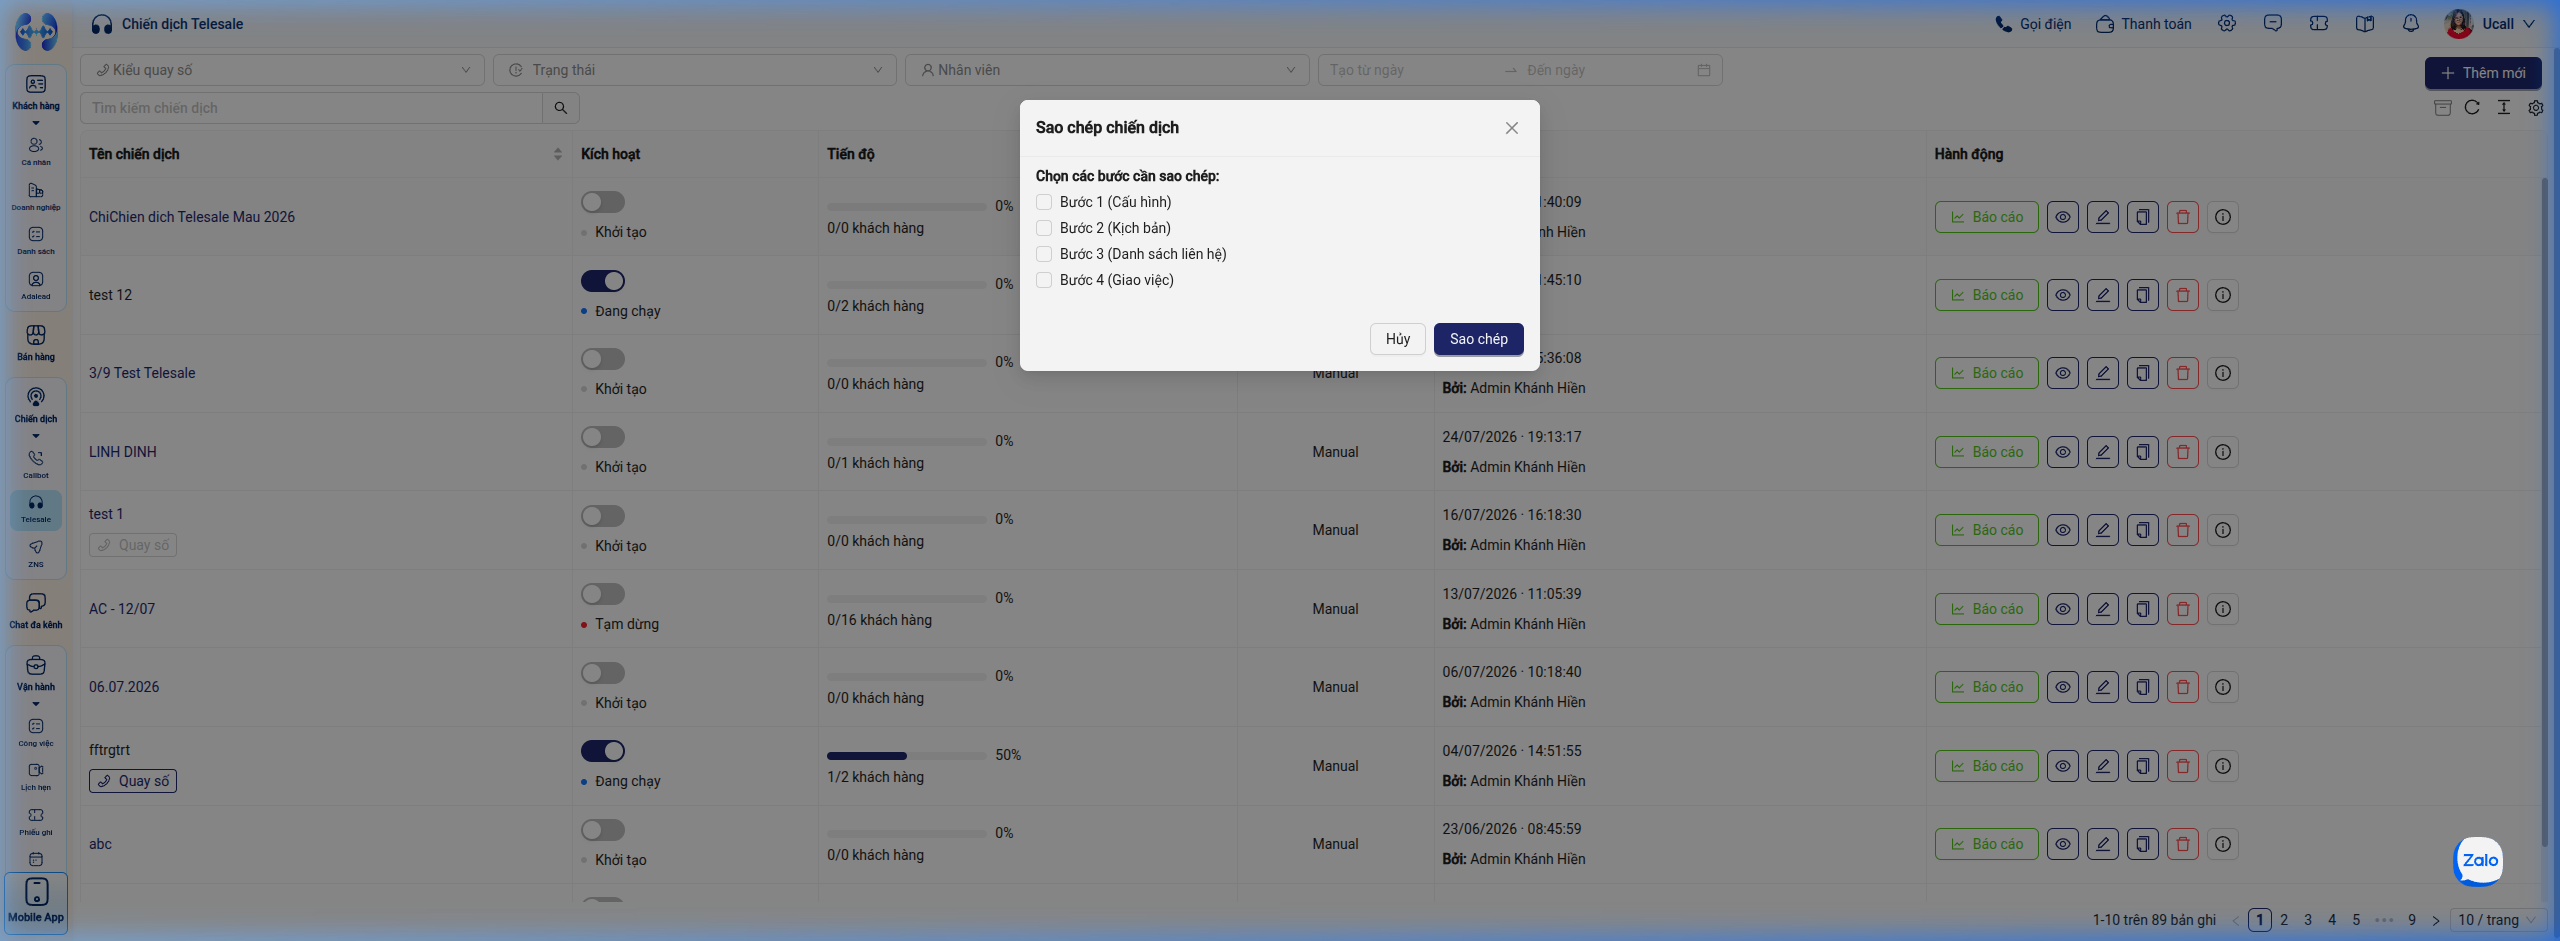The width and height of the screenshot is (2560, 941).
Task: Cancel with the Hủy button
Action: [x=1397, y=339]
